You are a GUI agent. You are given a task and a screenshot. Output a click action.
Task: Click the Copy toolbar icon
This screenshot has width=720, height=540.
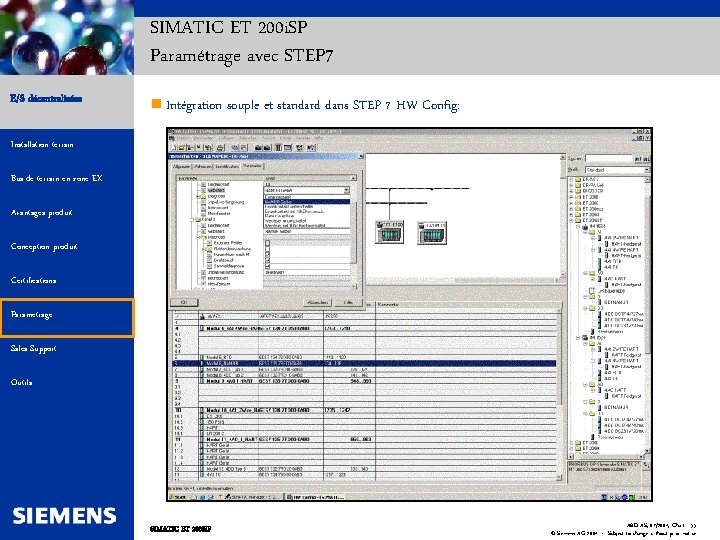point(236,147)
